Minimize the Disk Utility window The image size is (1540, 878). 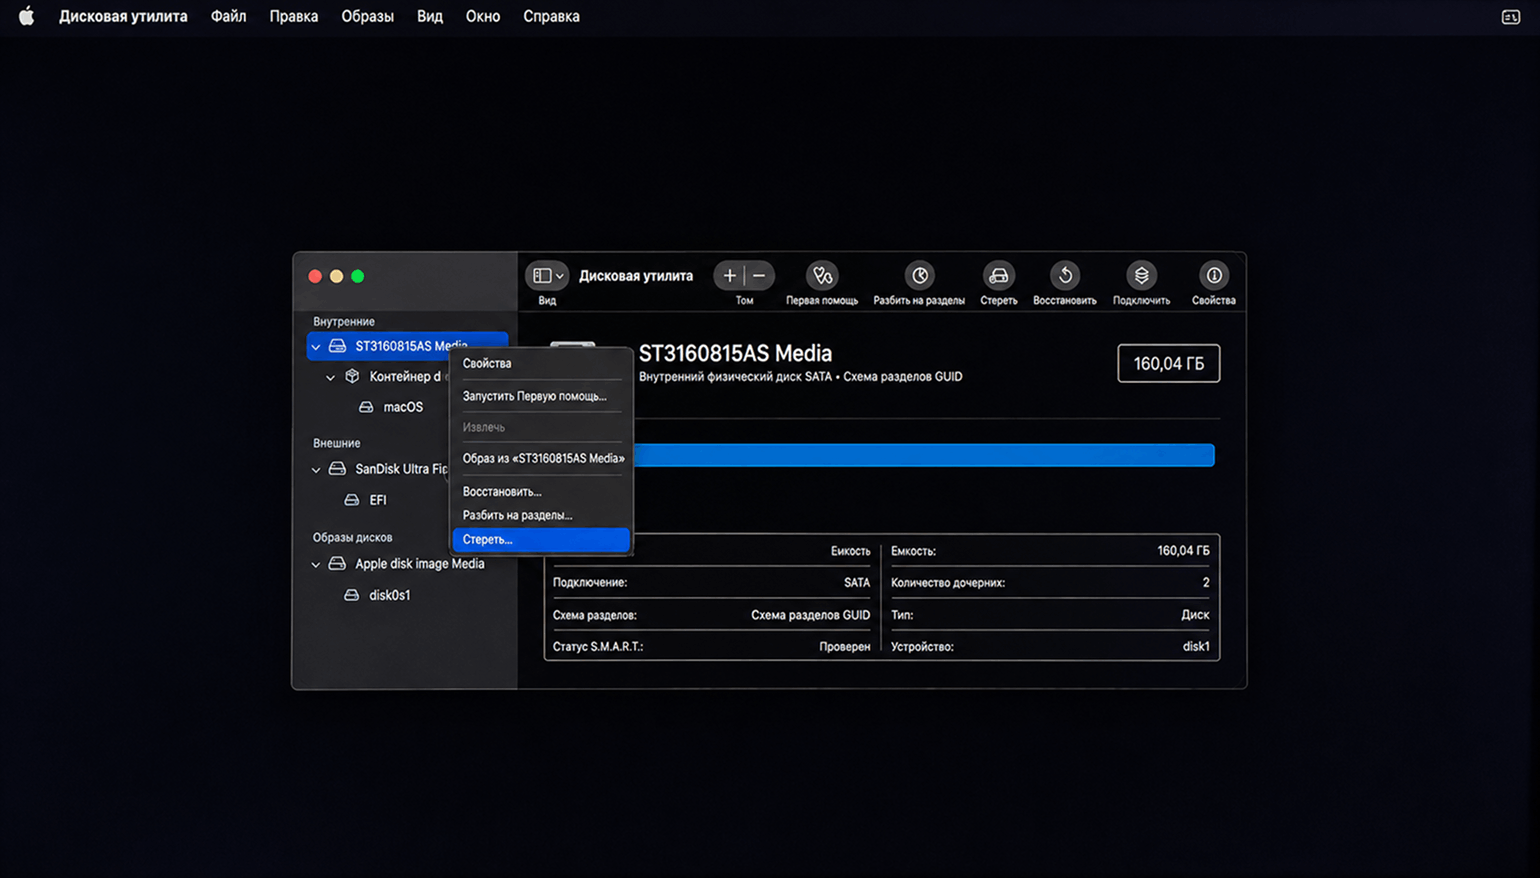(337, 276)
